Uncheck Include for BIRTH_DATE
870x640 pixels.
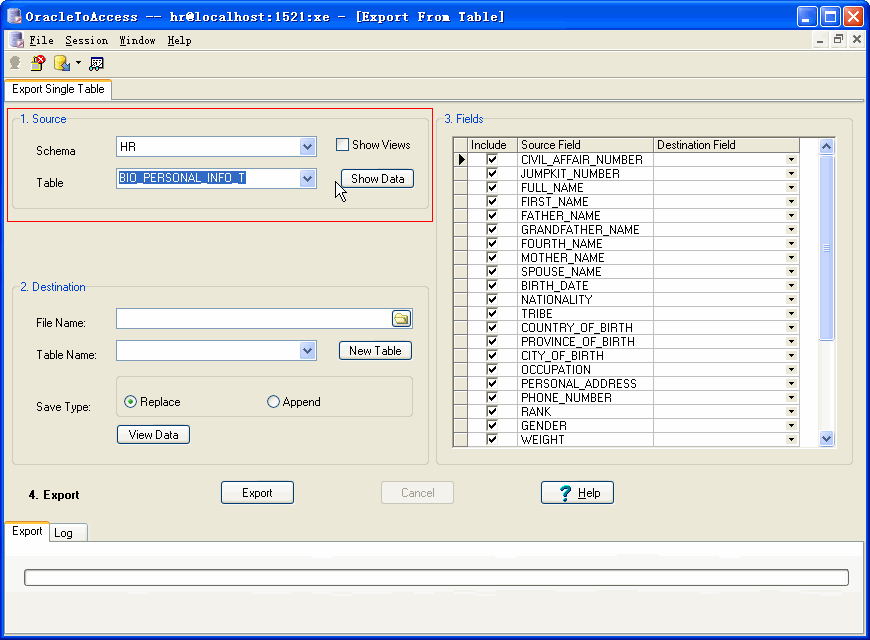click(492, 285)
